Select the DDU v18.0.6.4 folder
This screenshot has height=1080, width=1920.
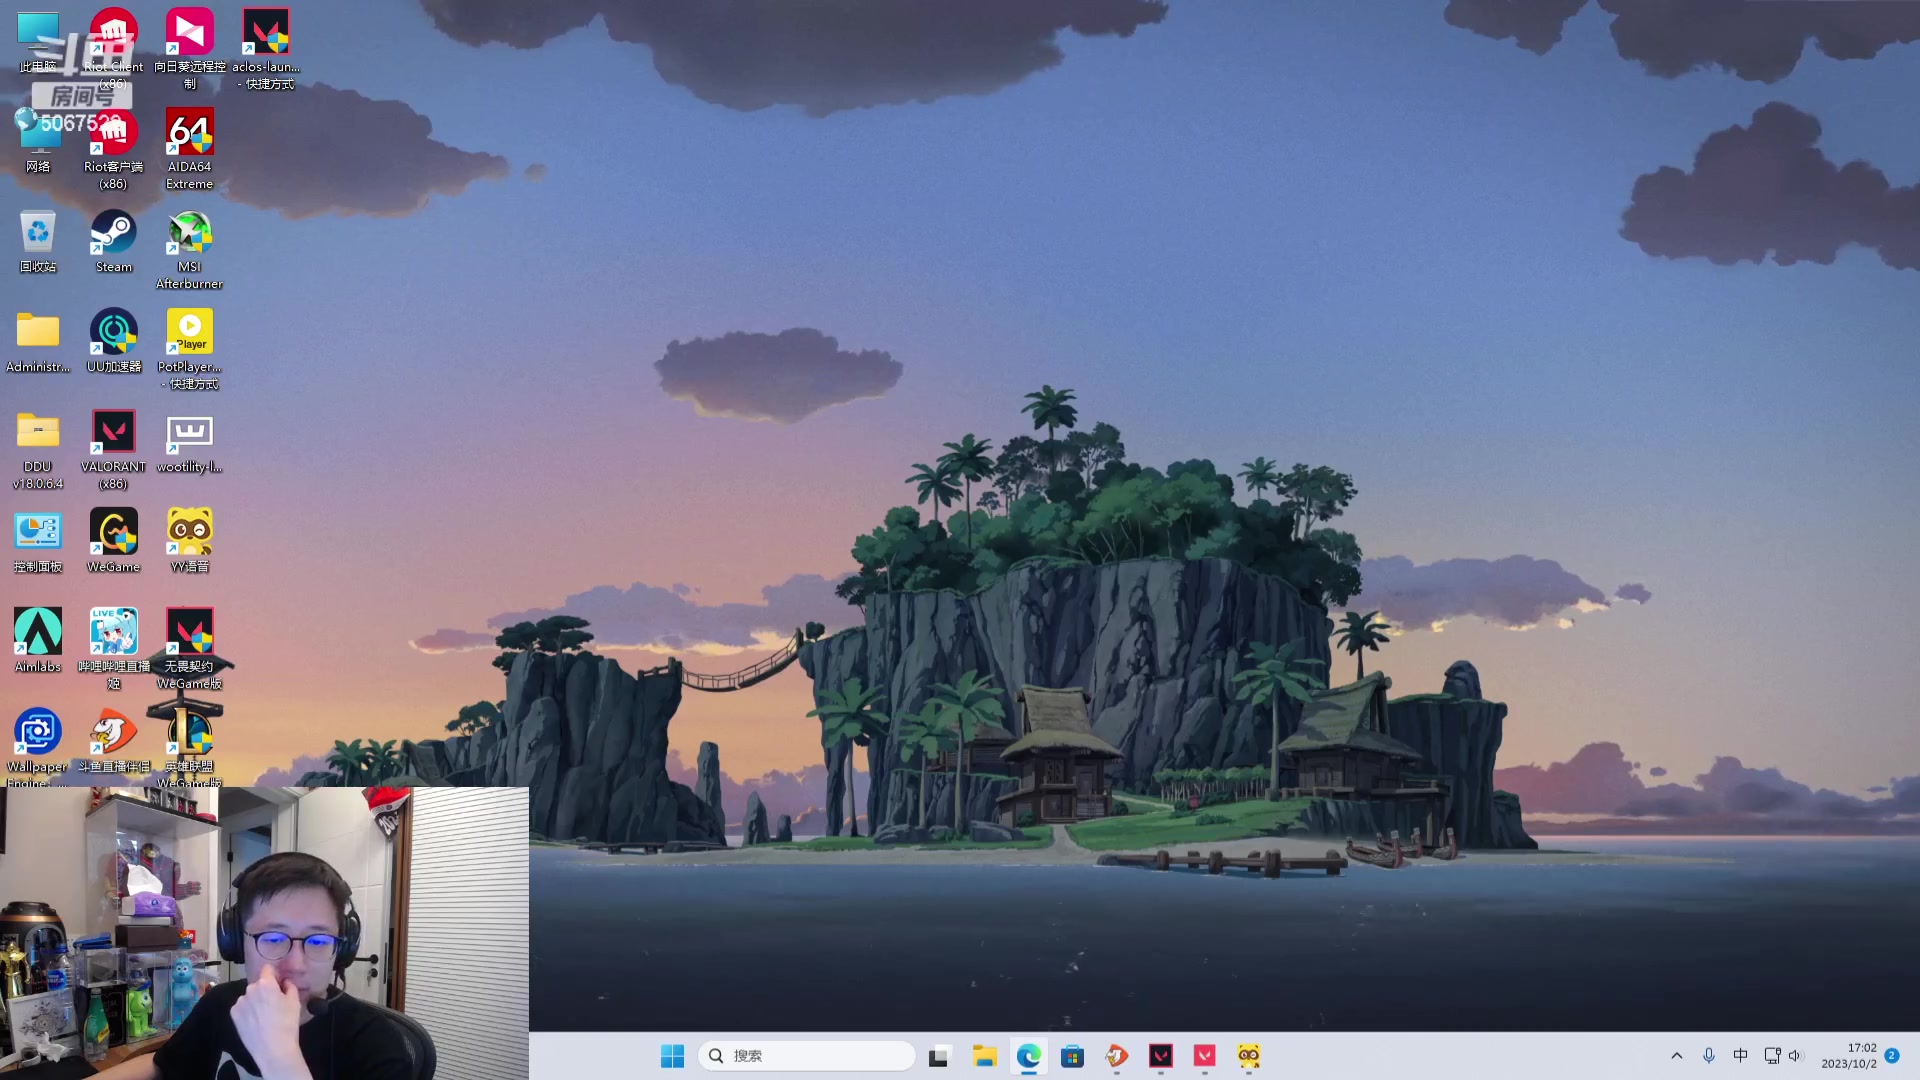38,448
